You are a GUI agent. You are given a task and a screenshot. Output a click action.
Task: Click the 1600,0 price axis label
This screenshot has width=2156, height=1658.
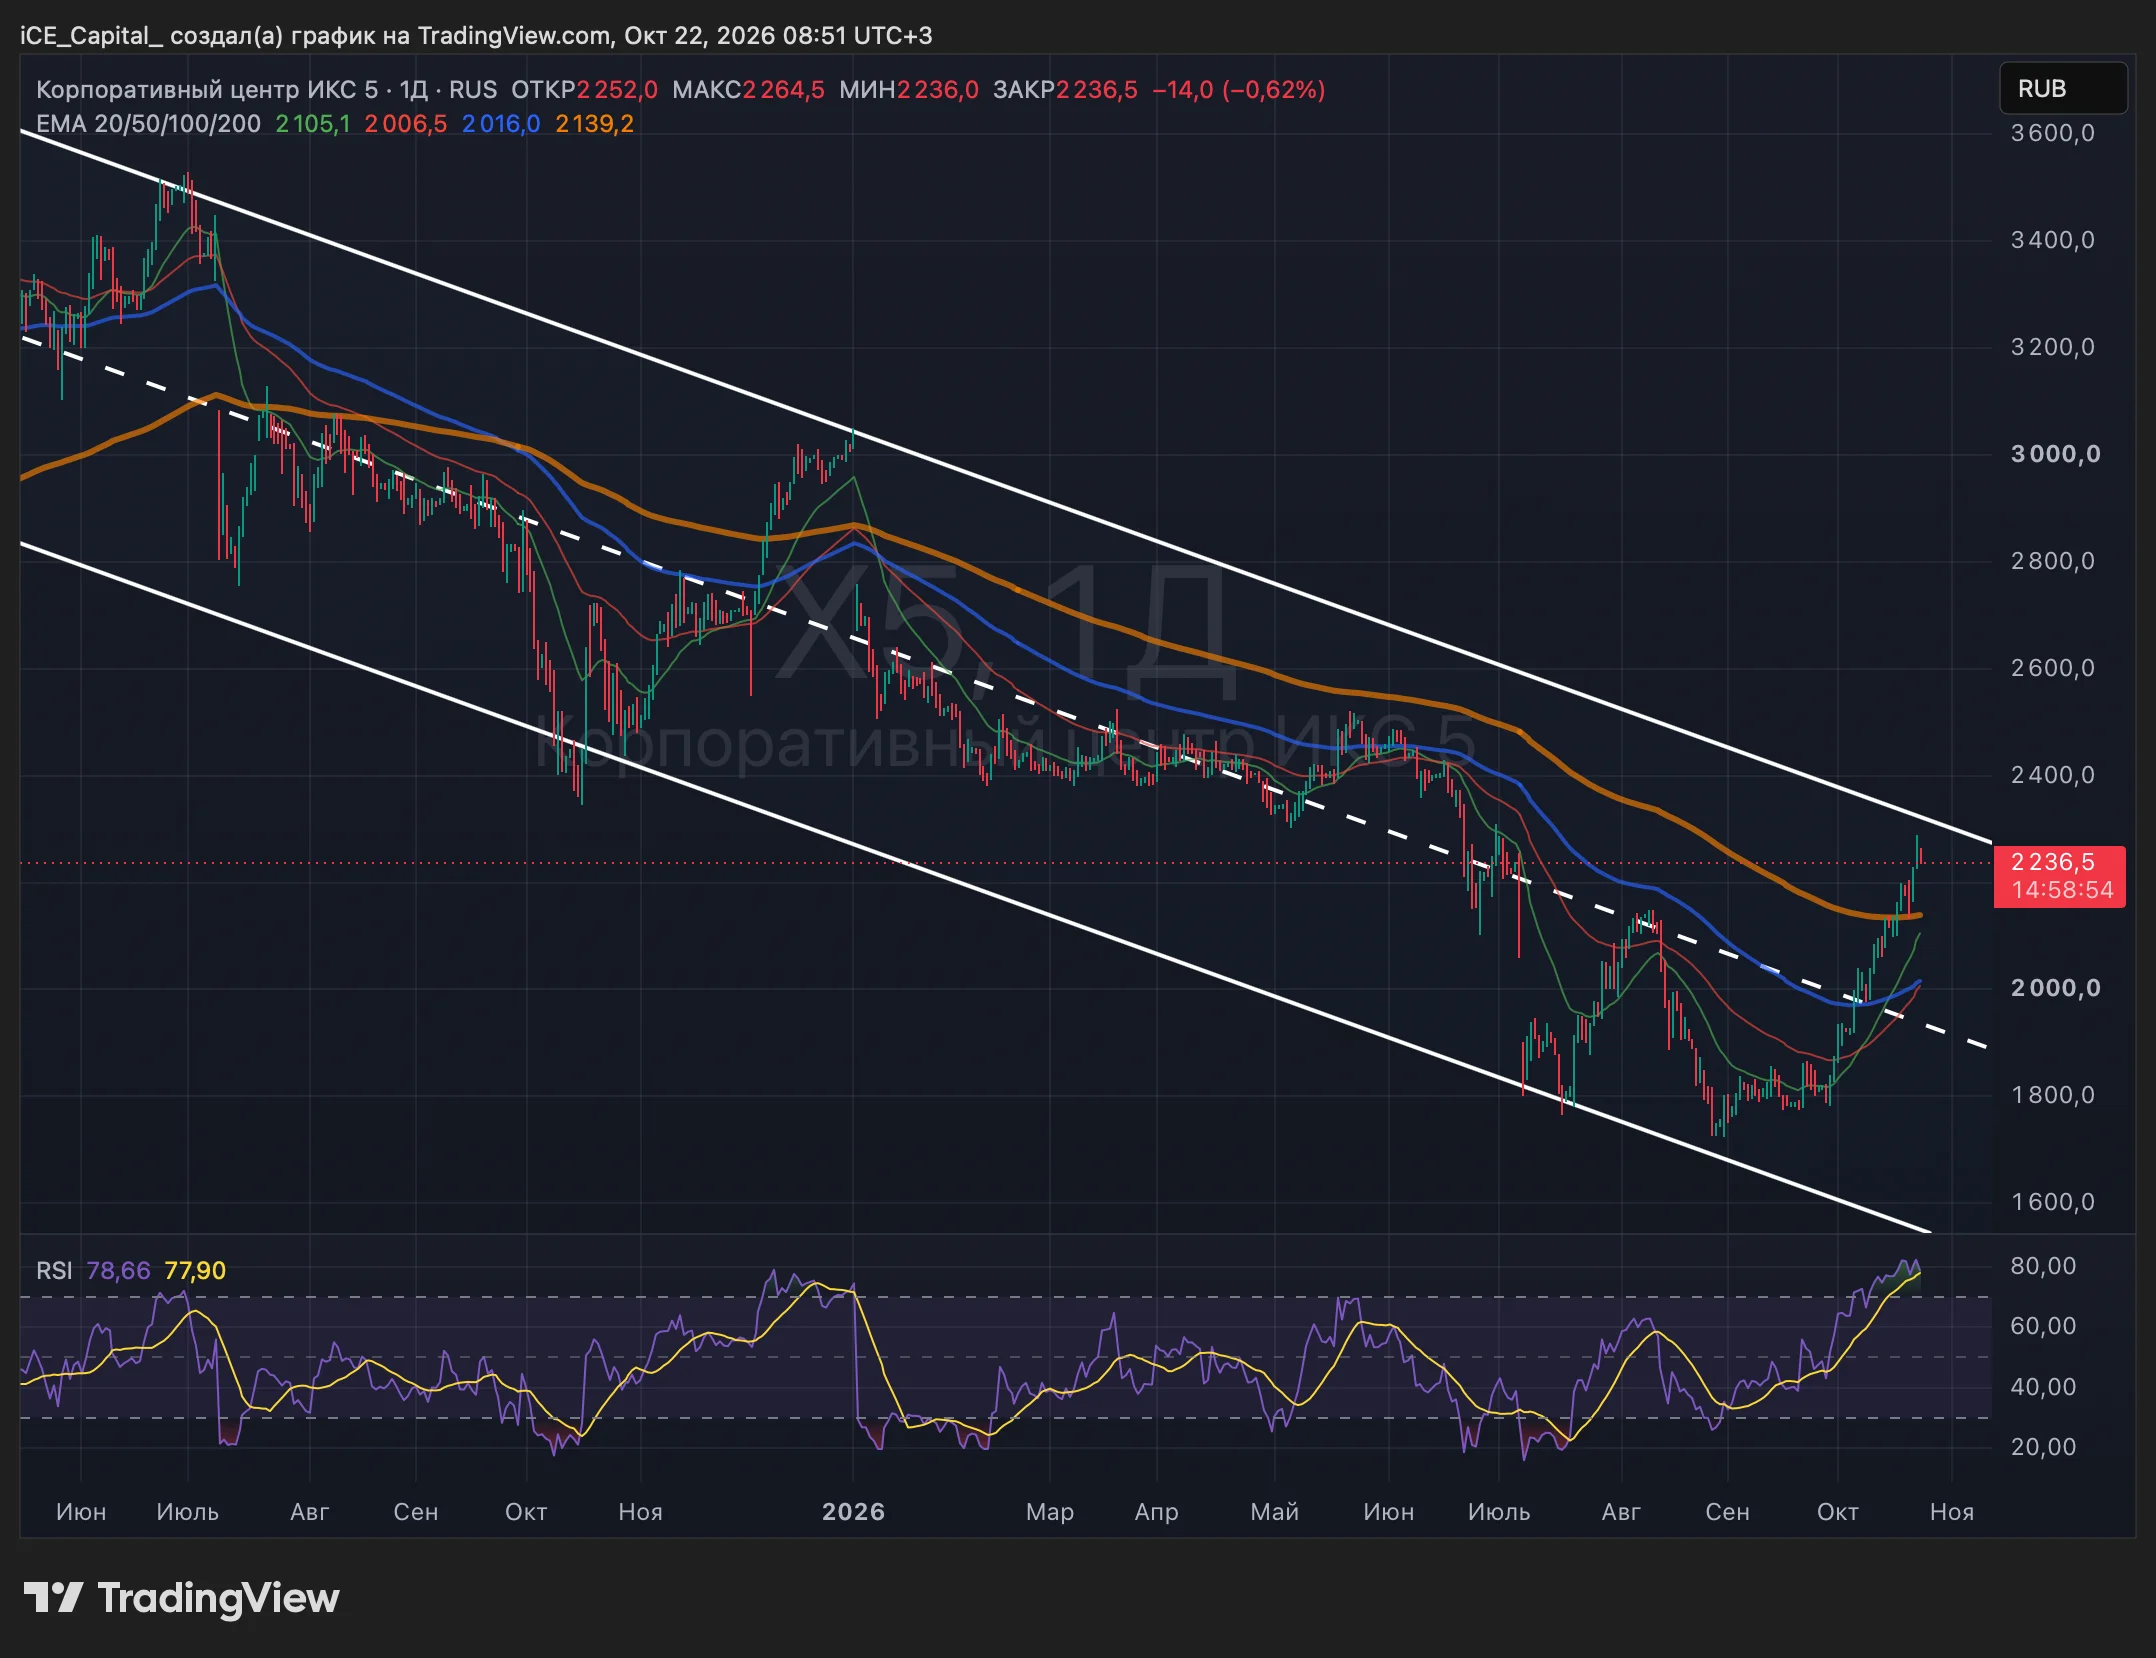coord(2053,1202)
